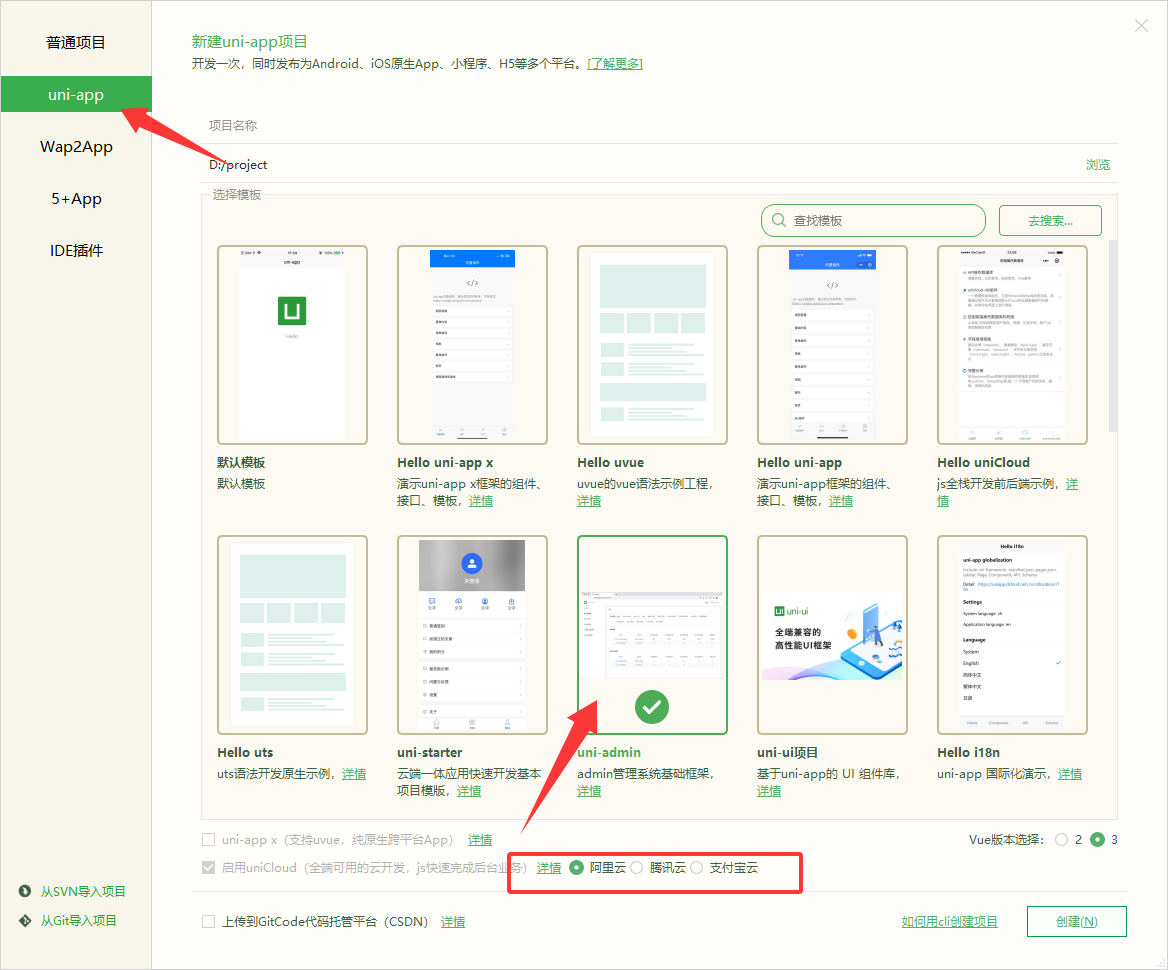Select the 默认模板 template thumbnail
This screenshot has width=1168, height=970.
pyautogui.click(x=292, y=345)
